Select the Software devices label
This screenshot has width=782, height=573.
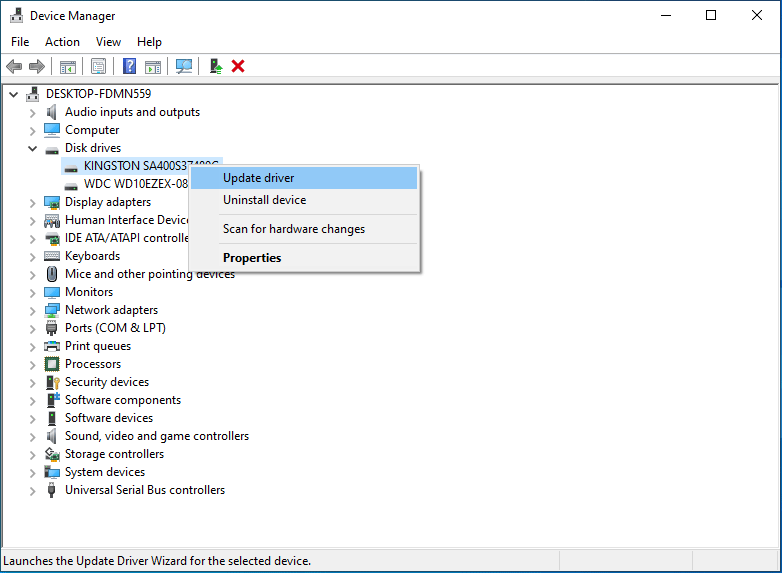point(109,418)
